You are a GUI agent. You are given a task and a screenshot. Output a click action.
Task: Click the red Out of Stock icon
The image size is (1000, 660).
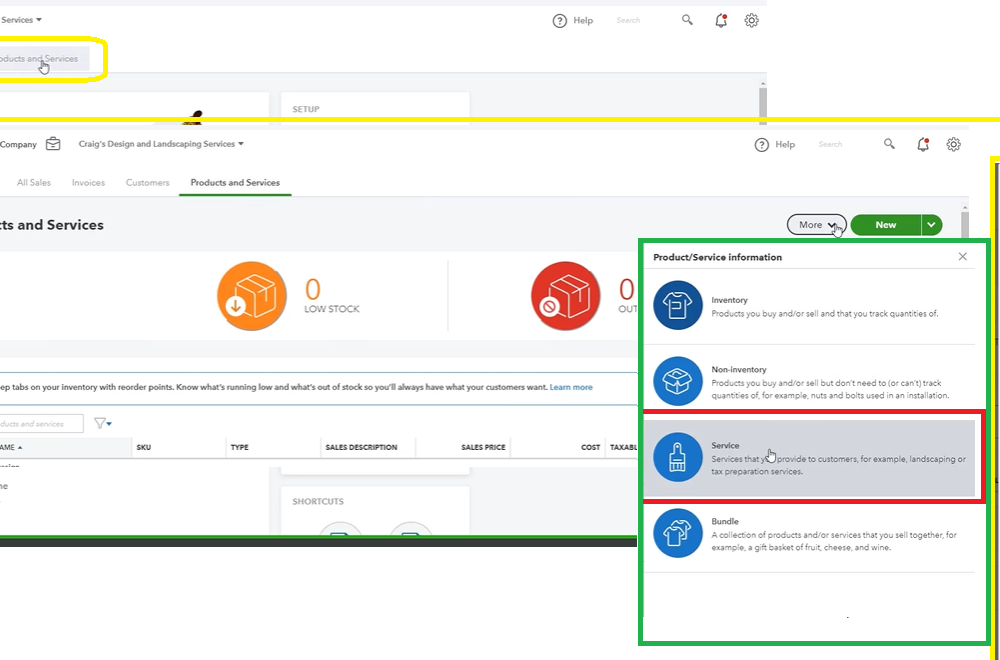click(566, 296)
